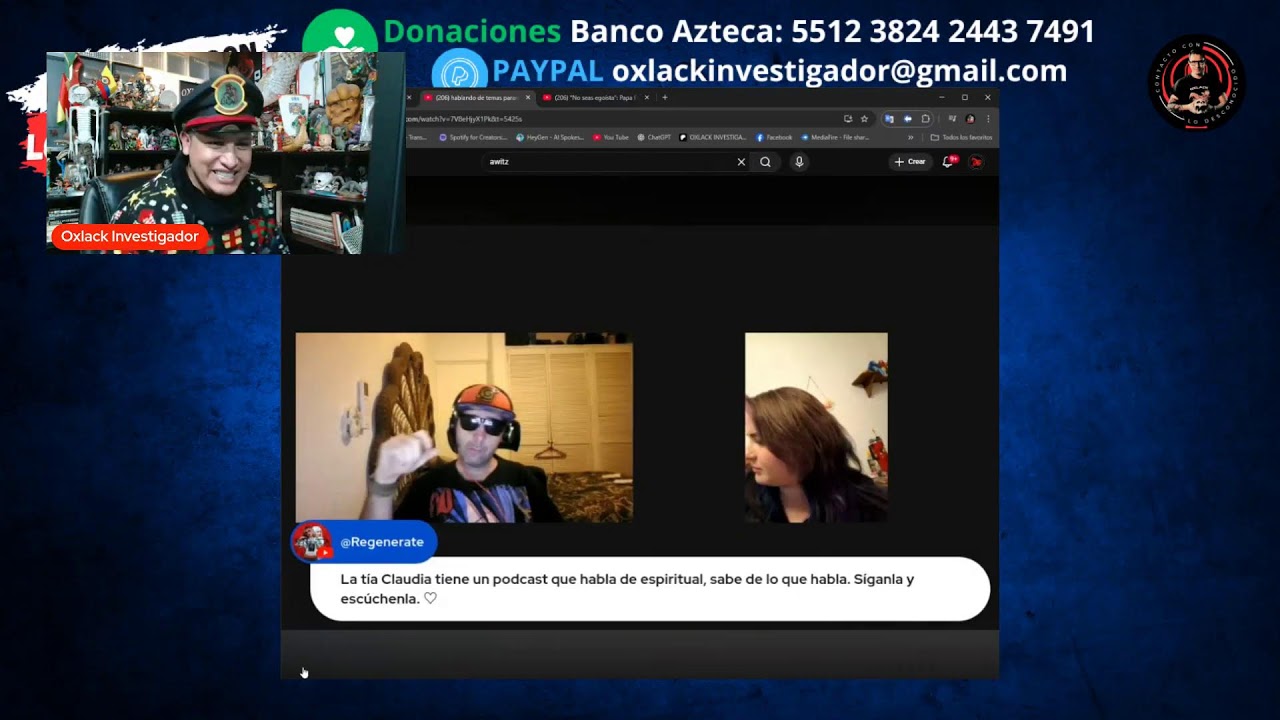The image size is (1280, 720).
Task: Open the HeyGen AI Spokes bookmark
Action: (550, 137)
